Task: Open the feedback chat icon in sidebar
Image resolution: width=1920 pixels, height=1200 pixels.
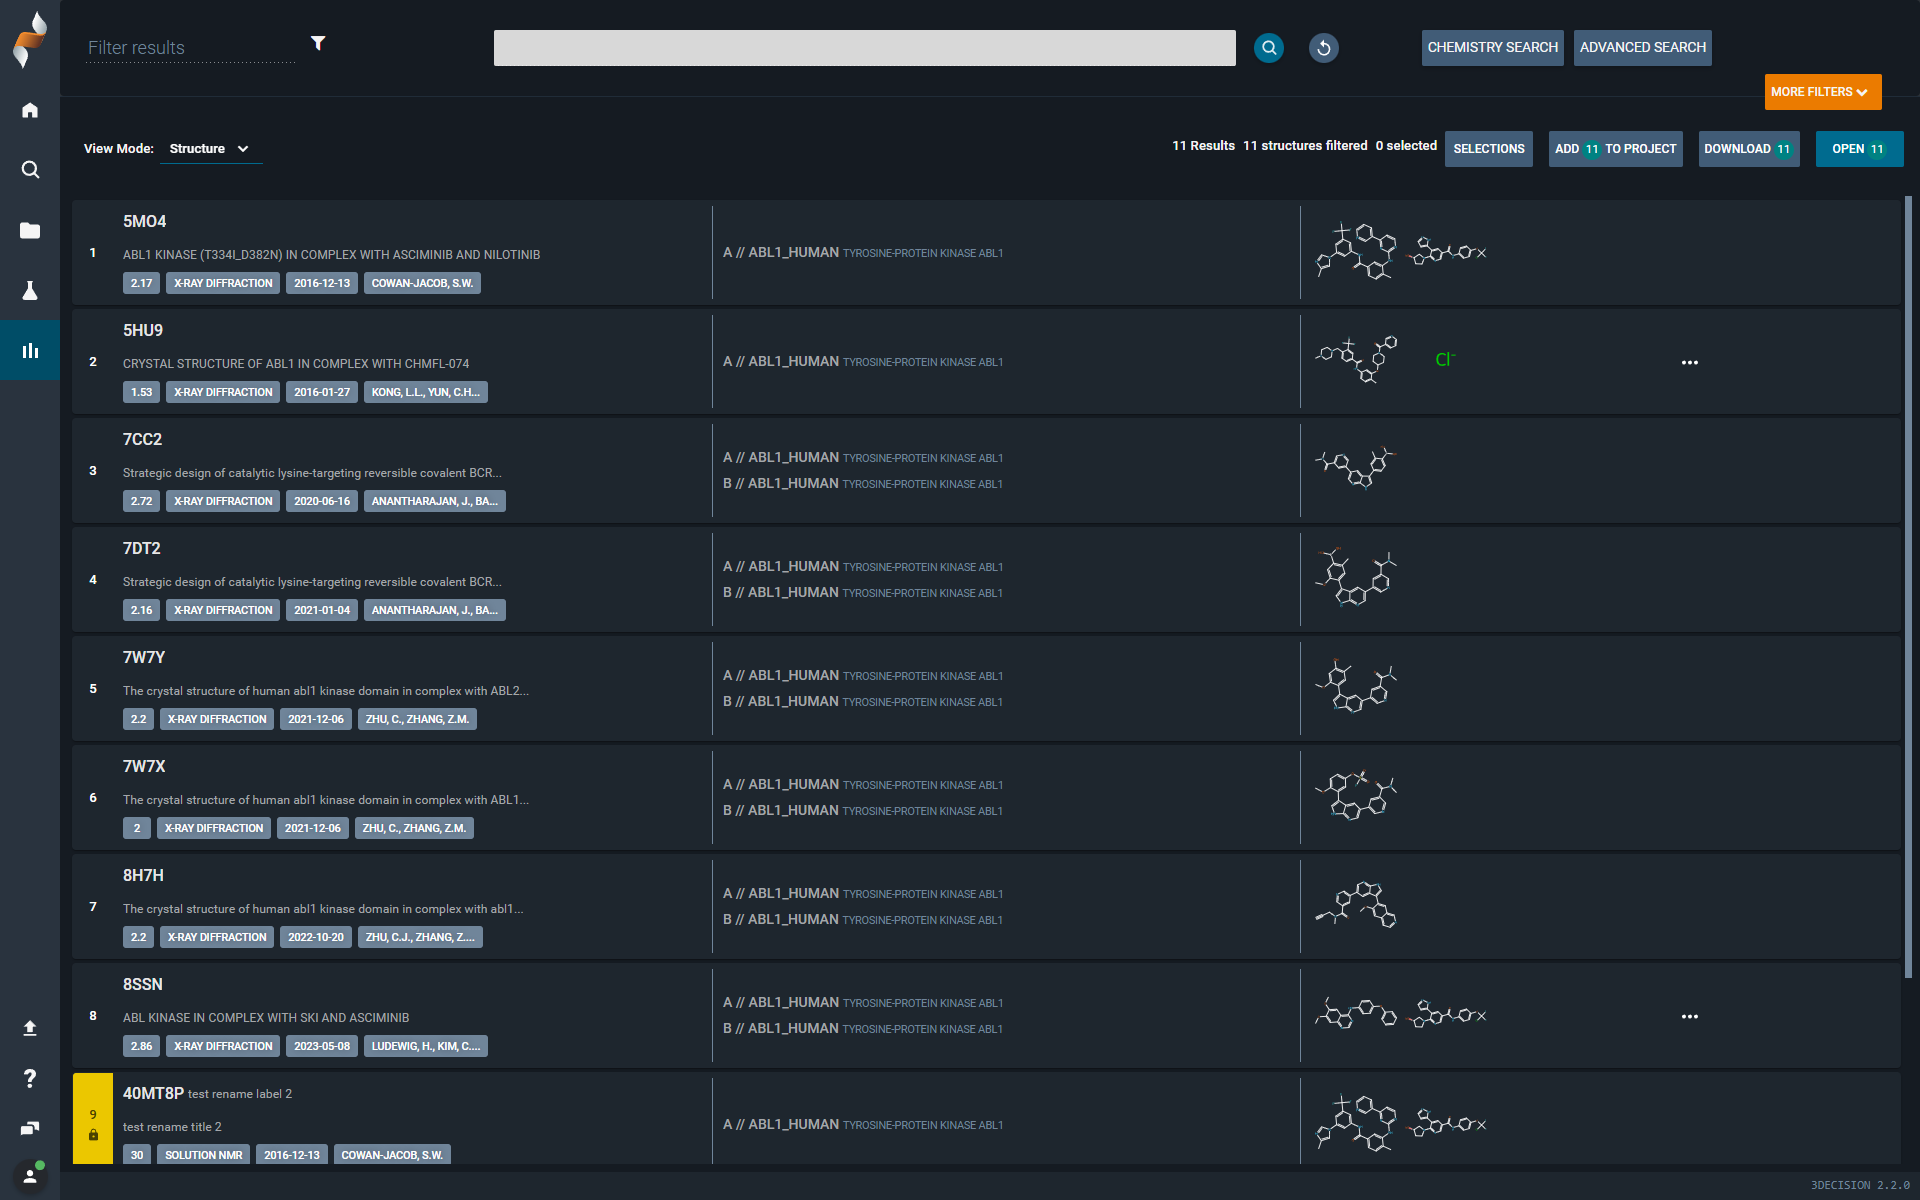Action: pyautogui.click(x=30, y=1128)
